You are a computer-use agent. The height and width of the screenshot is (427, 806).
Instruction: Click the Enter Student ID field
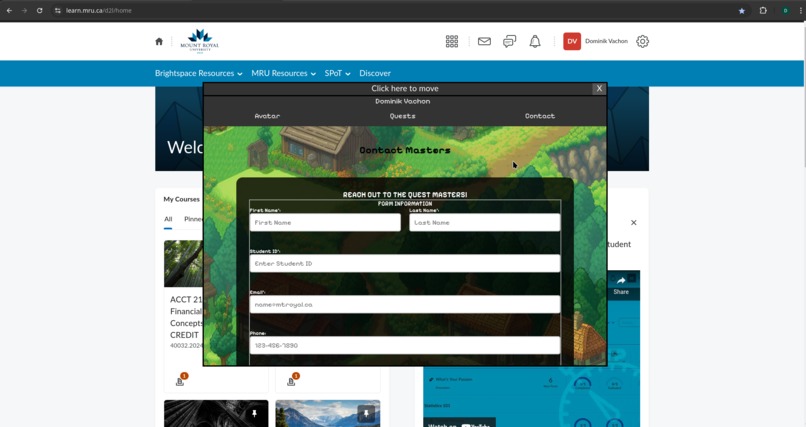pyautogui.click(x=405, y=264)
